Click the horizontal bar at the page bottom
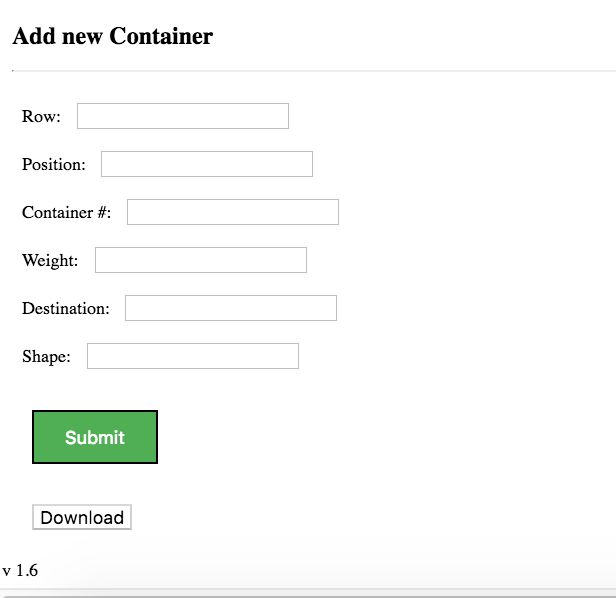 308,592
